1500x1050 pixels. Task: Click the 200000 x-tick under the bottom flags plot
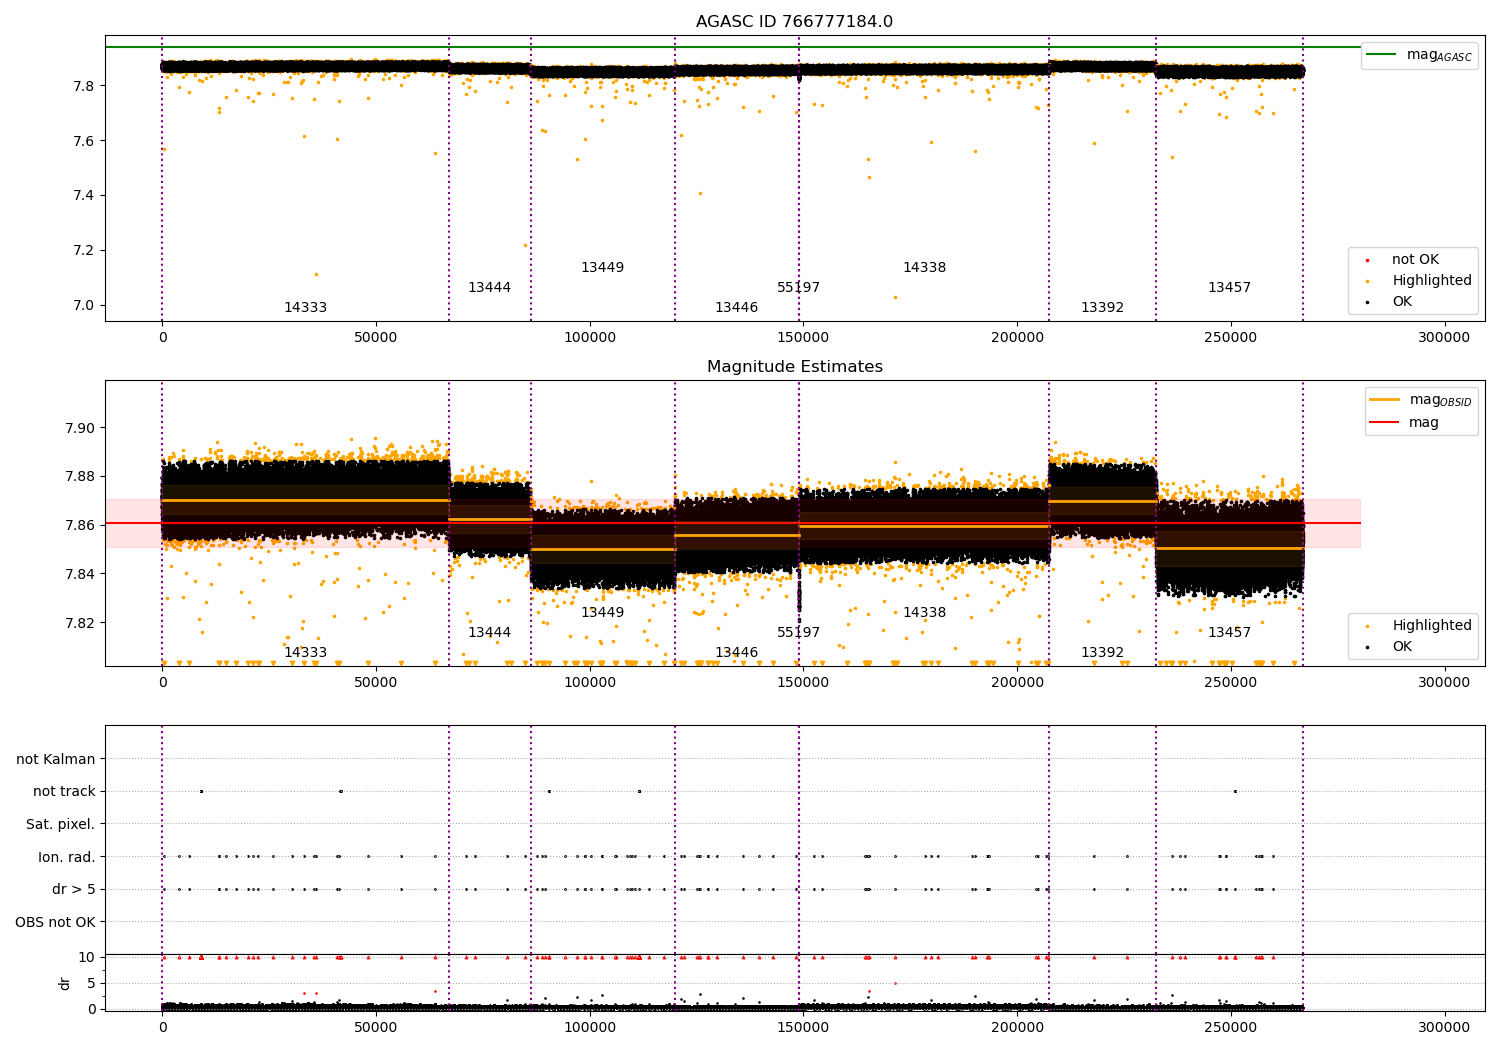click(1017, 1026)
